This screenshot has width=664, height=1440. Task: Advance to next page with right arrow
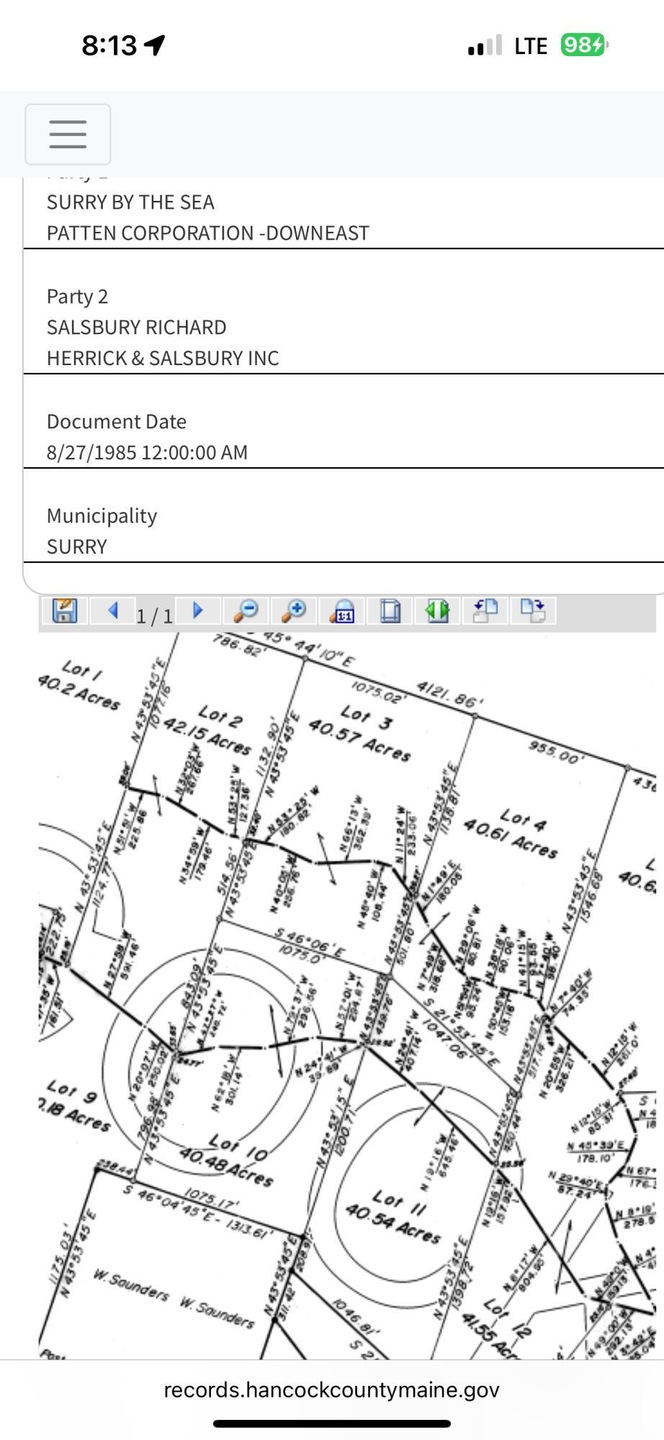[x=197, y=610]
